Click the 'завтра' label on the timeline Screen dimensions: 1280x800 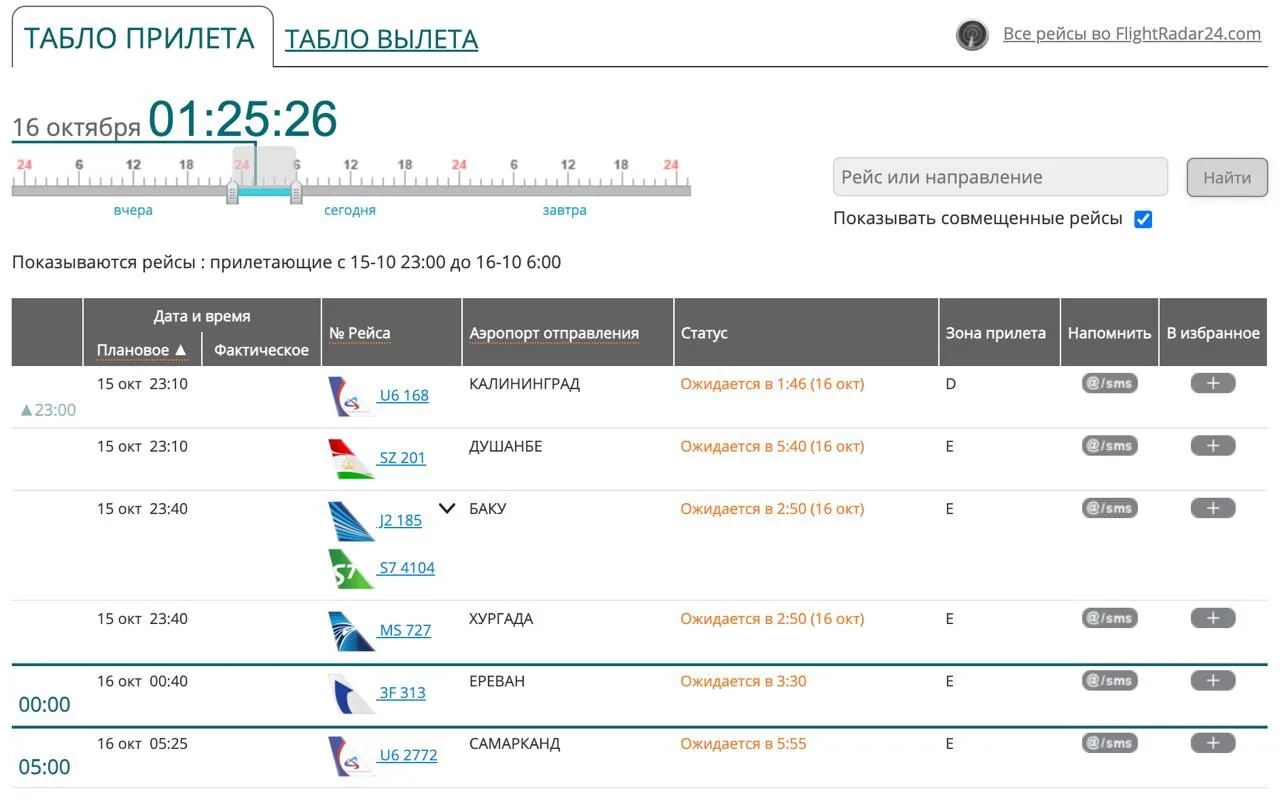click(564, 211)
